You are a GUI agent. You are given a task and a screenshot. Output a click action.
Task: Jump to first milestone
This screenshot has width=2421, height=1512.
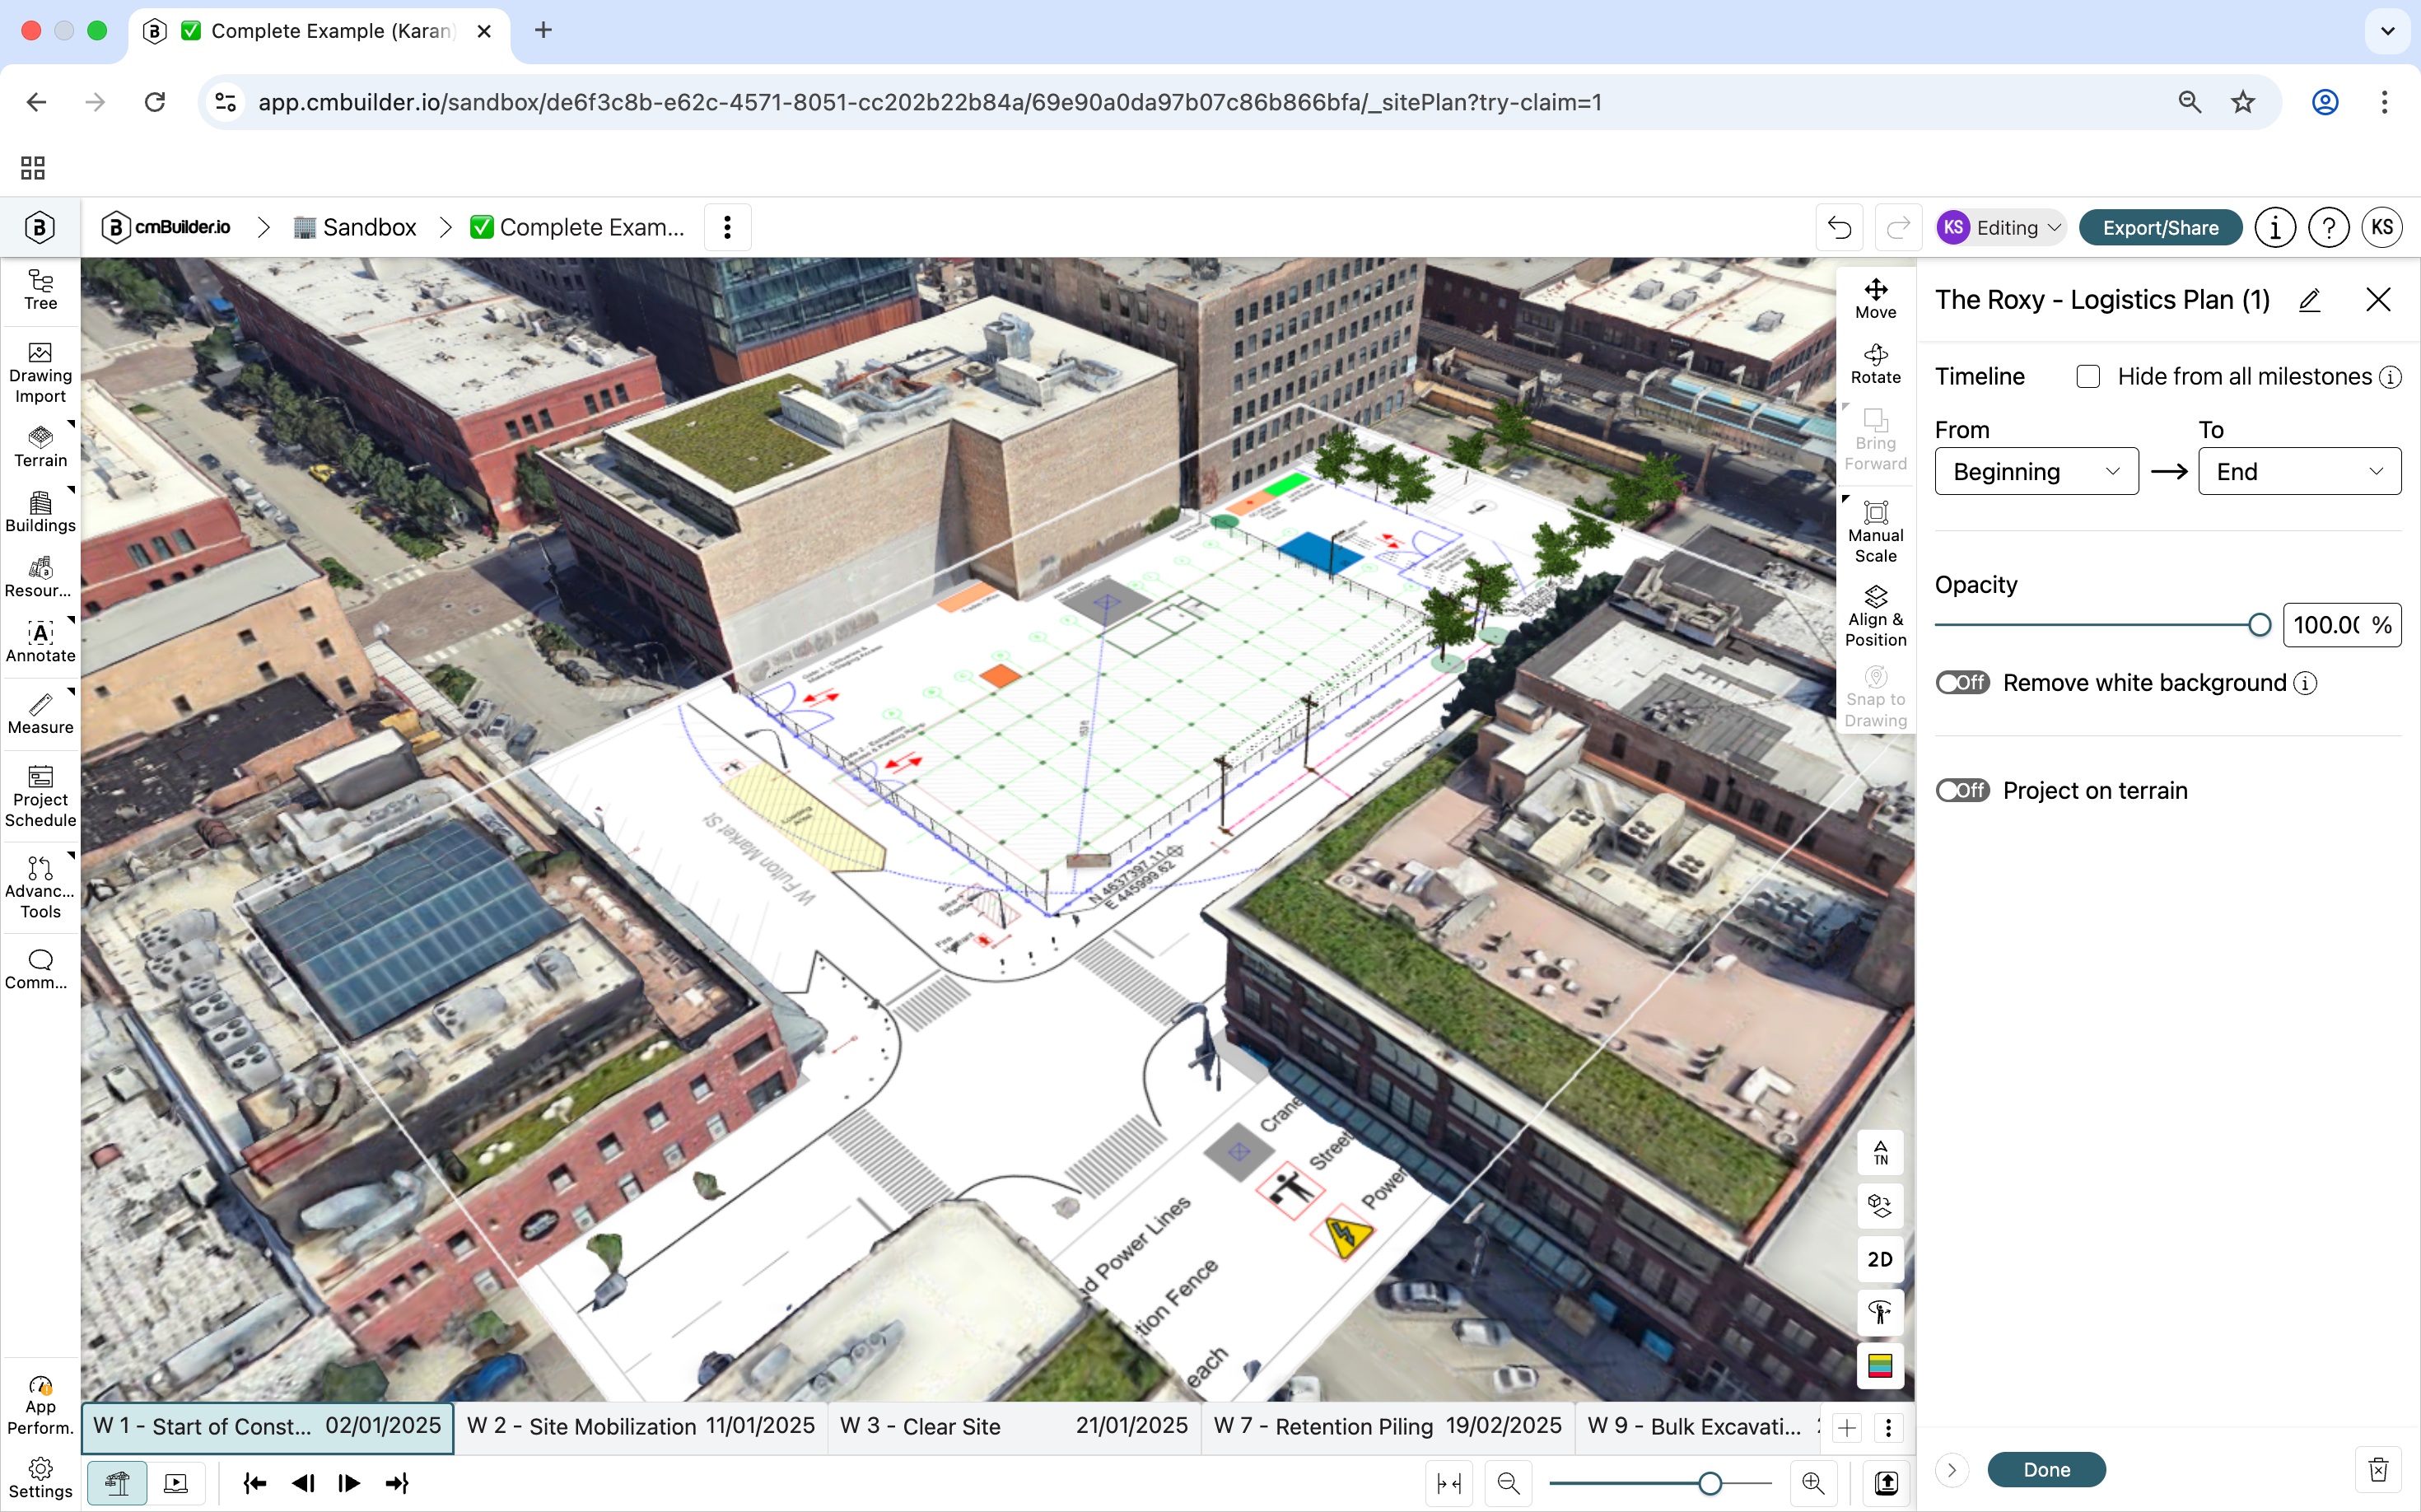[x=255, y=1483]
